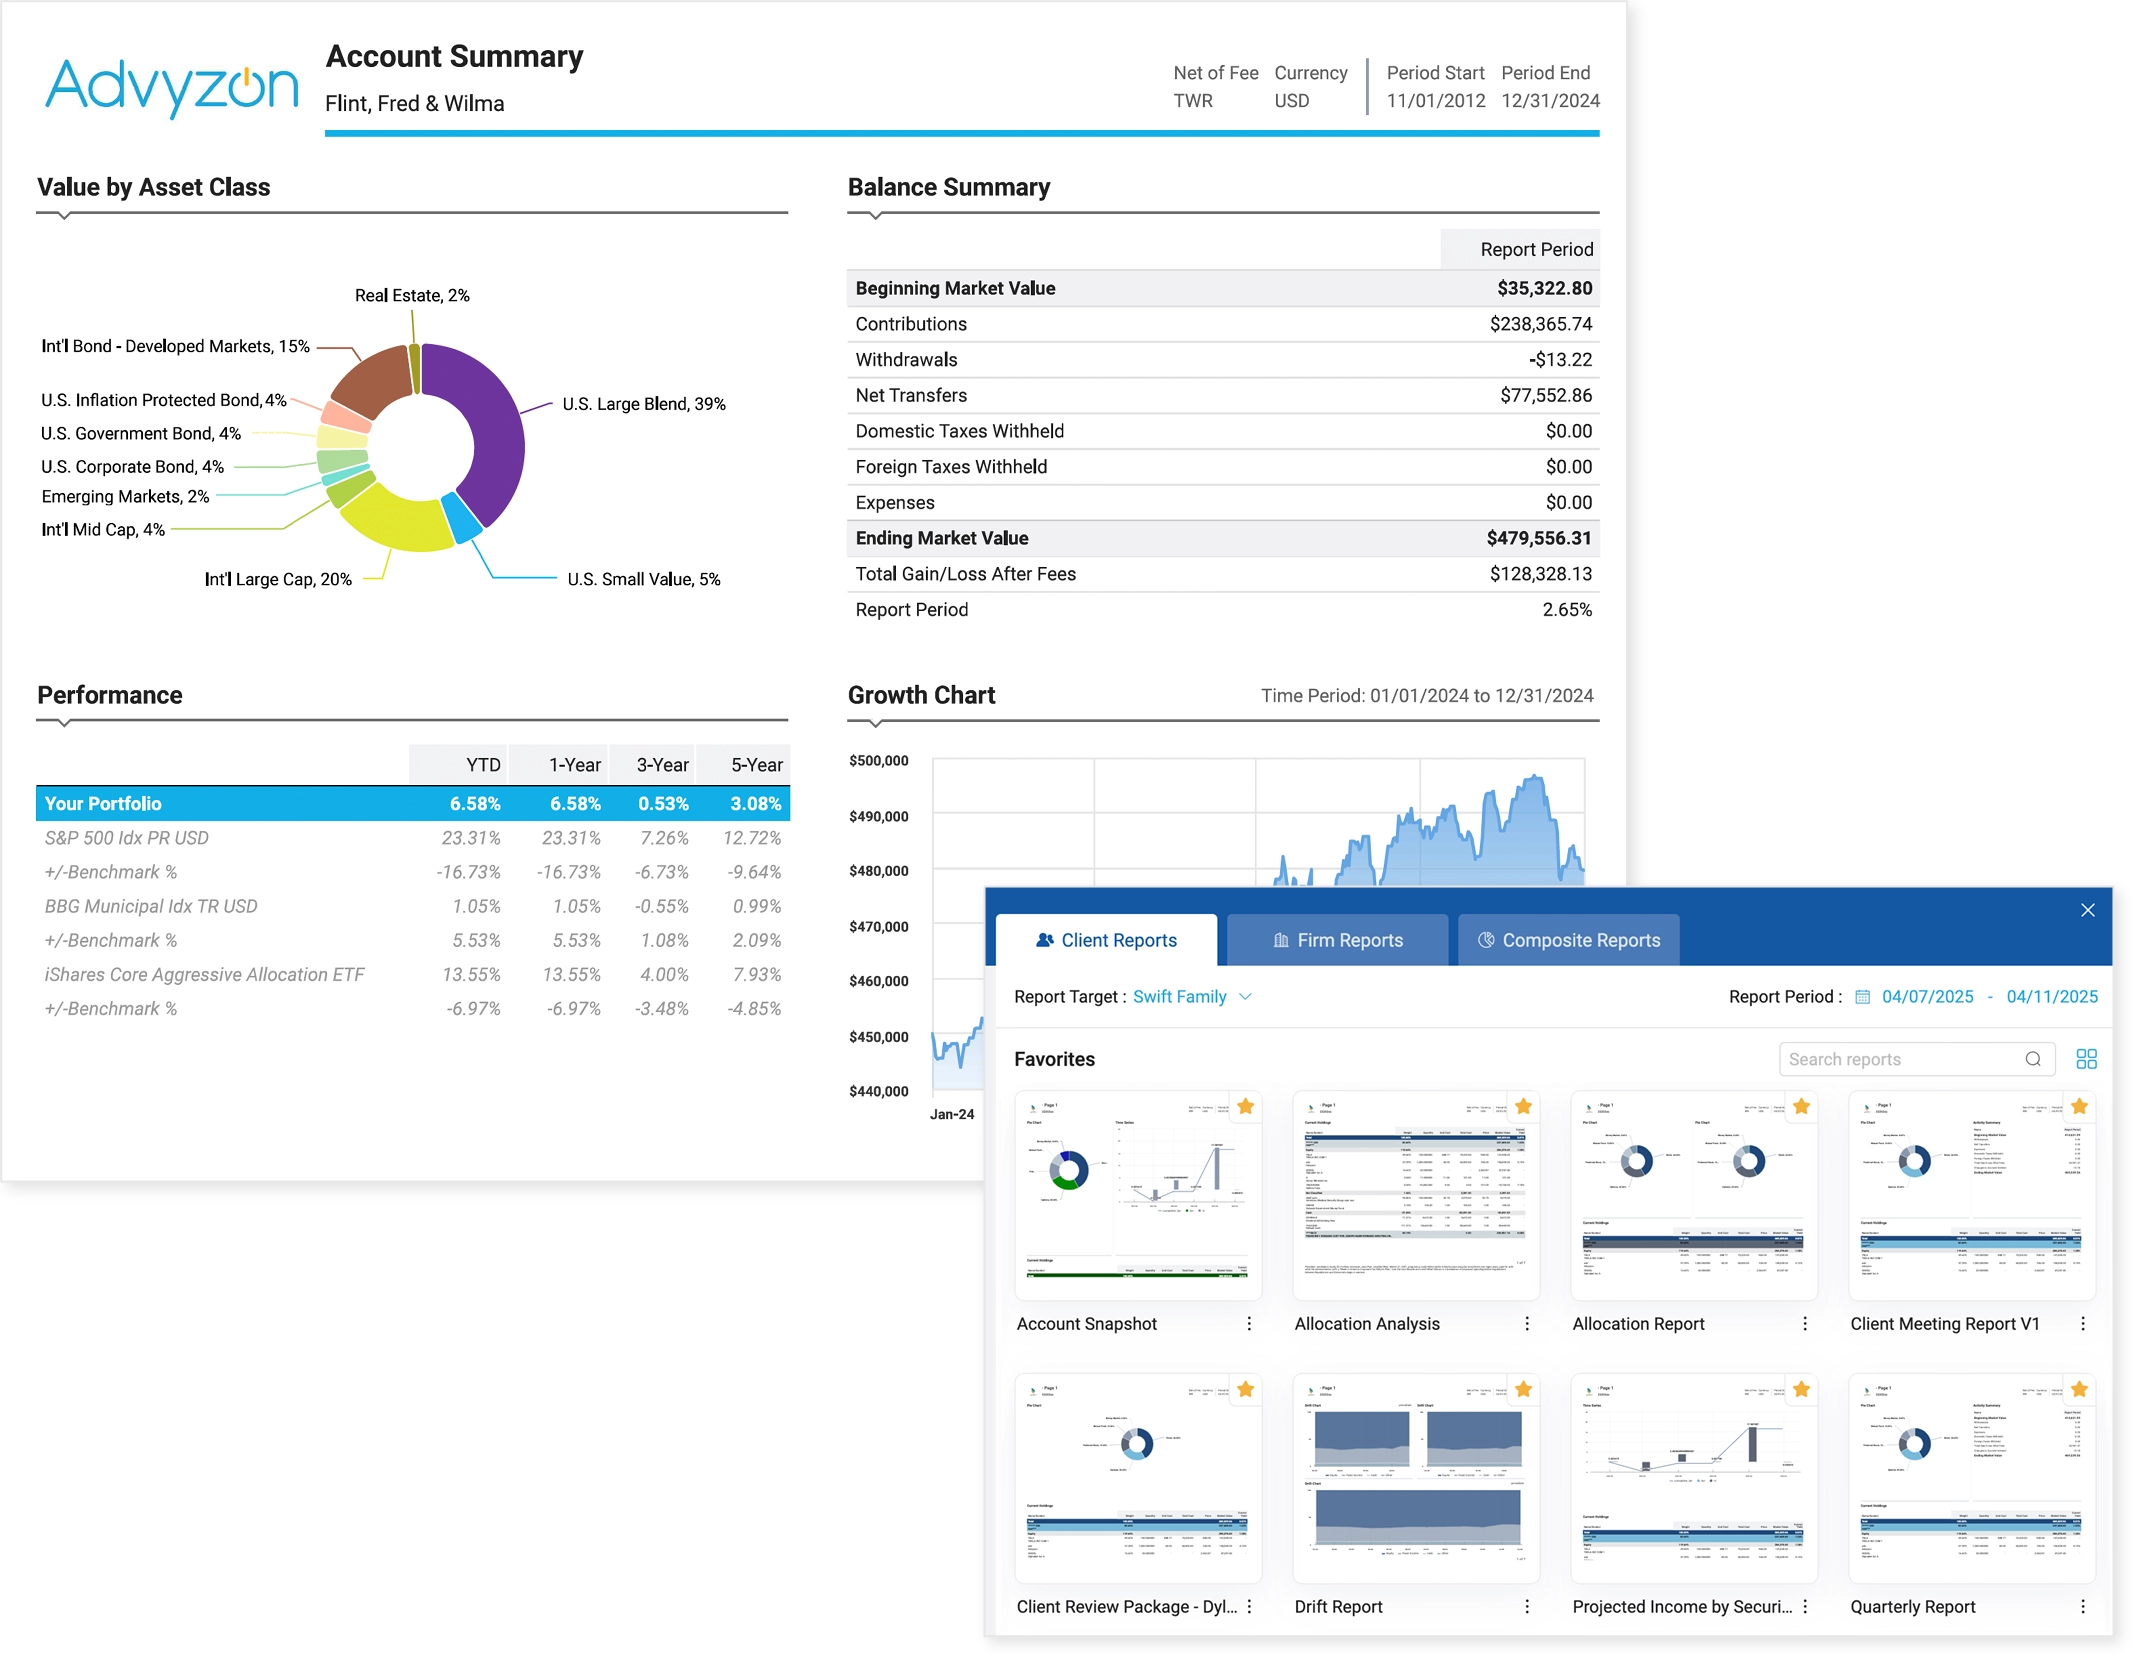Click the S&P 500 Idx PR USD benchmark row

[x=413, y=838]
